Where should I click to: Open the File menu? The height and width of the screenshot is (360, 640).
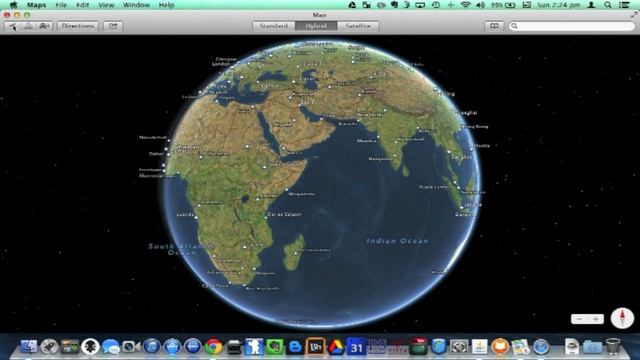[61, 5]
